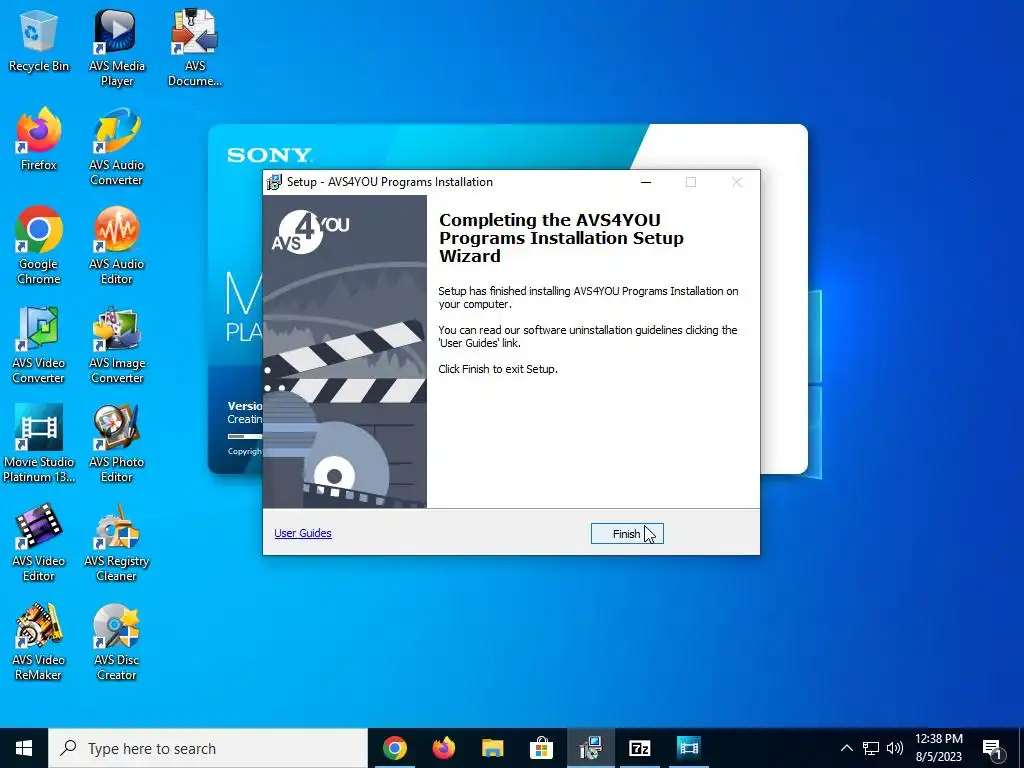Select AVS Disc Creator desktop icon
This screenshot has height=768, width=1024.
click(x=117, y=643)
